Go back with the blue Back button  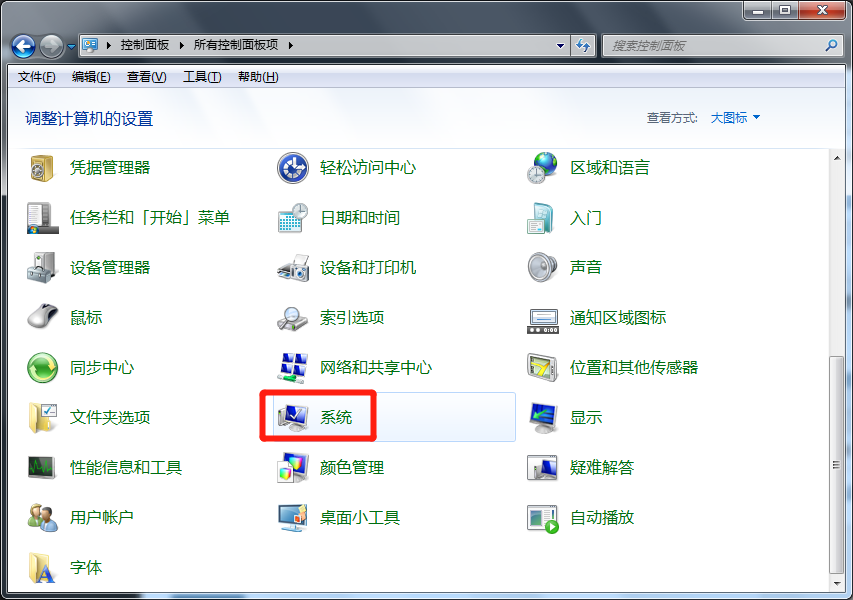point(23,47)
